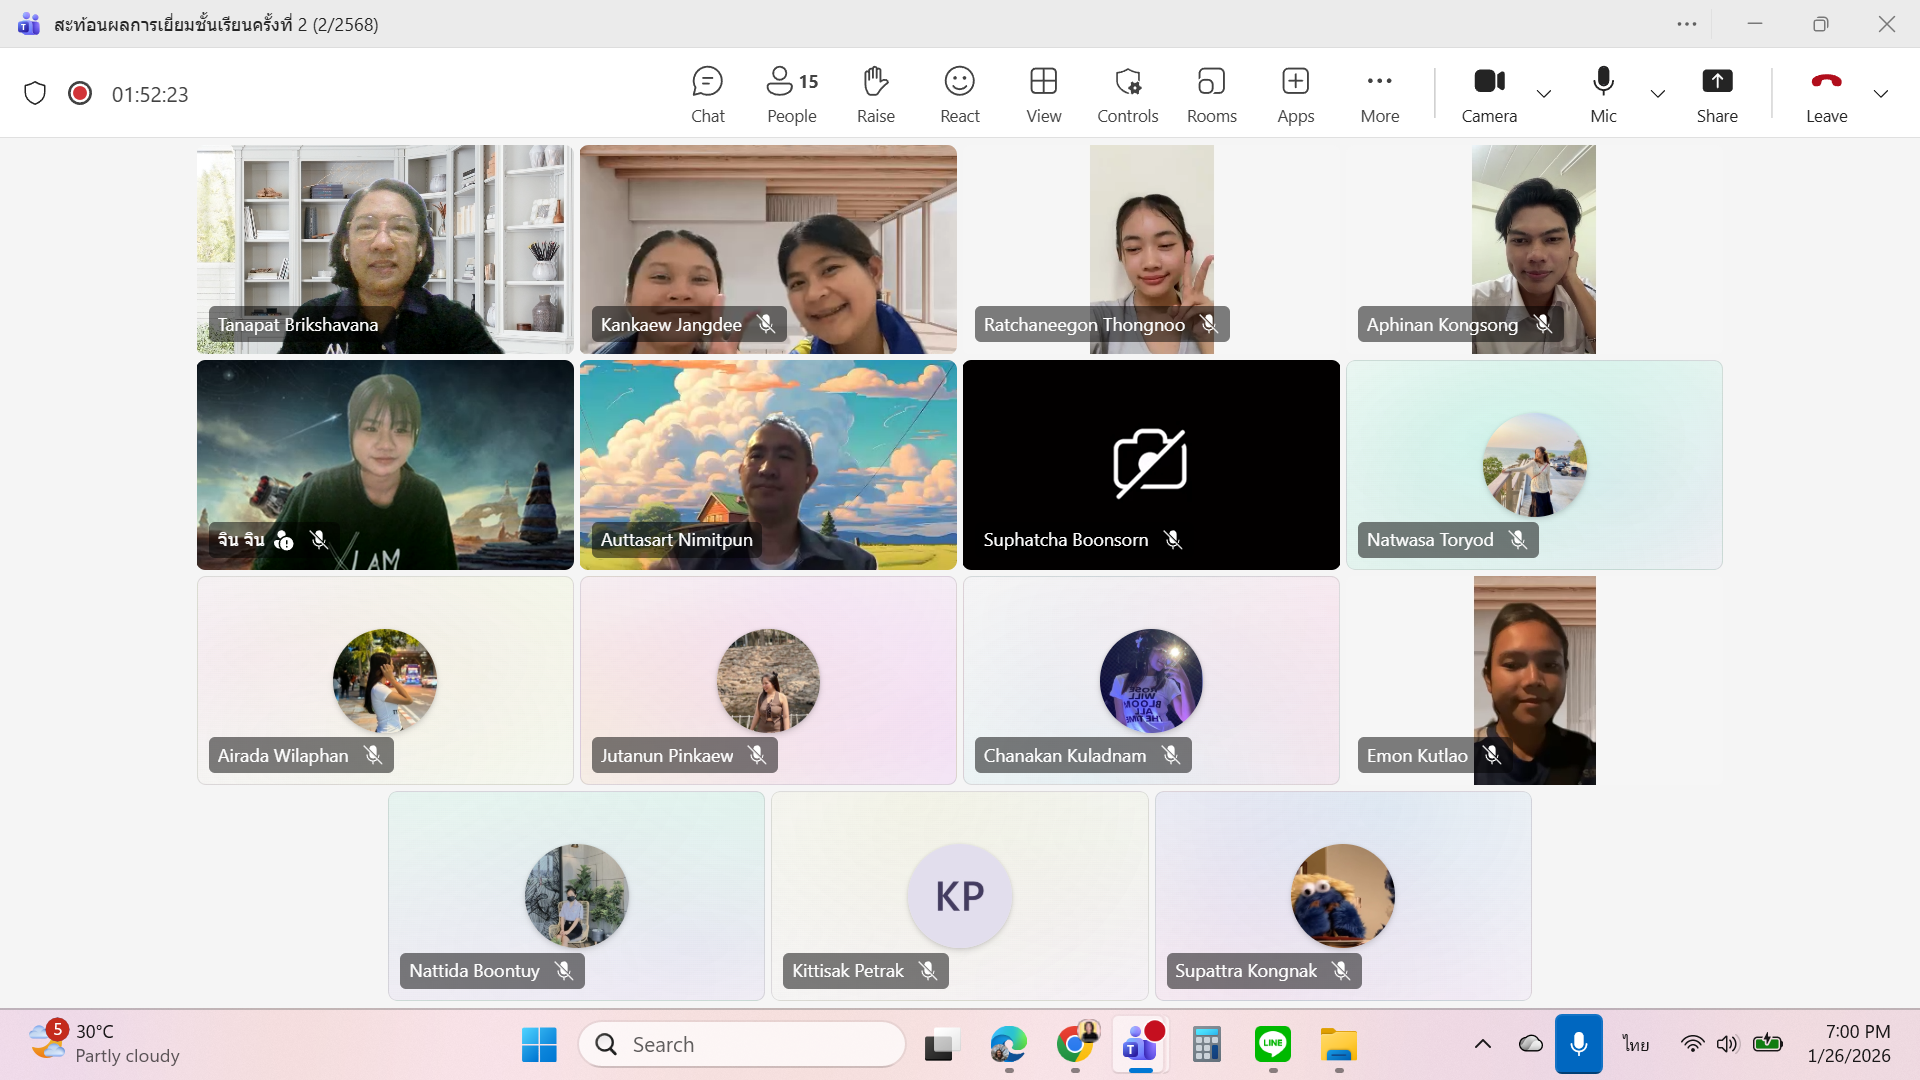
Task: Open the View layout options
Action: [x=1043, y=94]
